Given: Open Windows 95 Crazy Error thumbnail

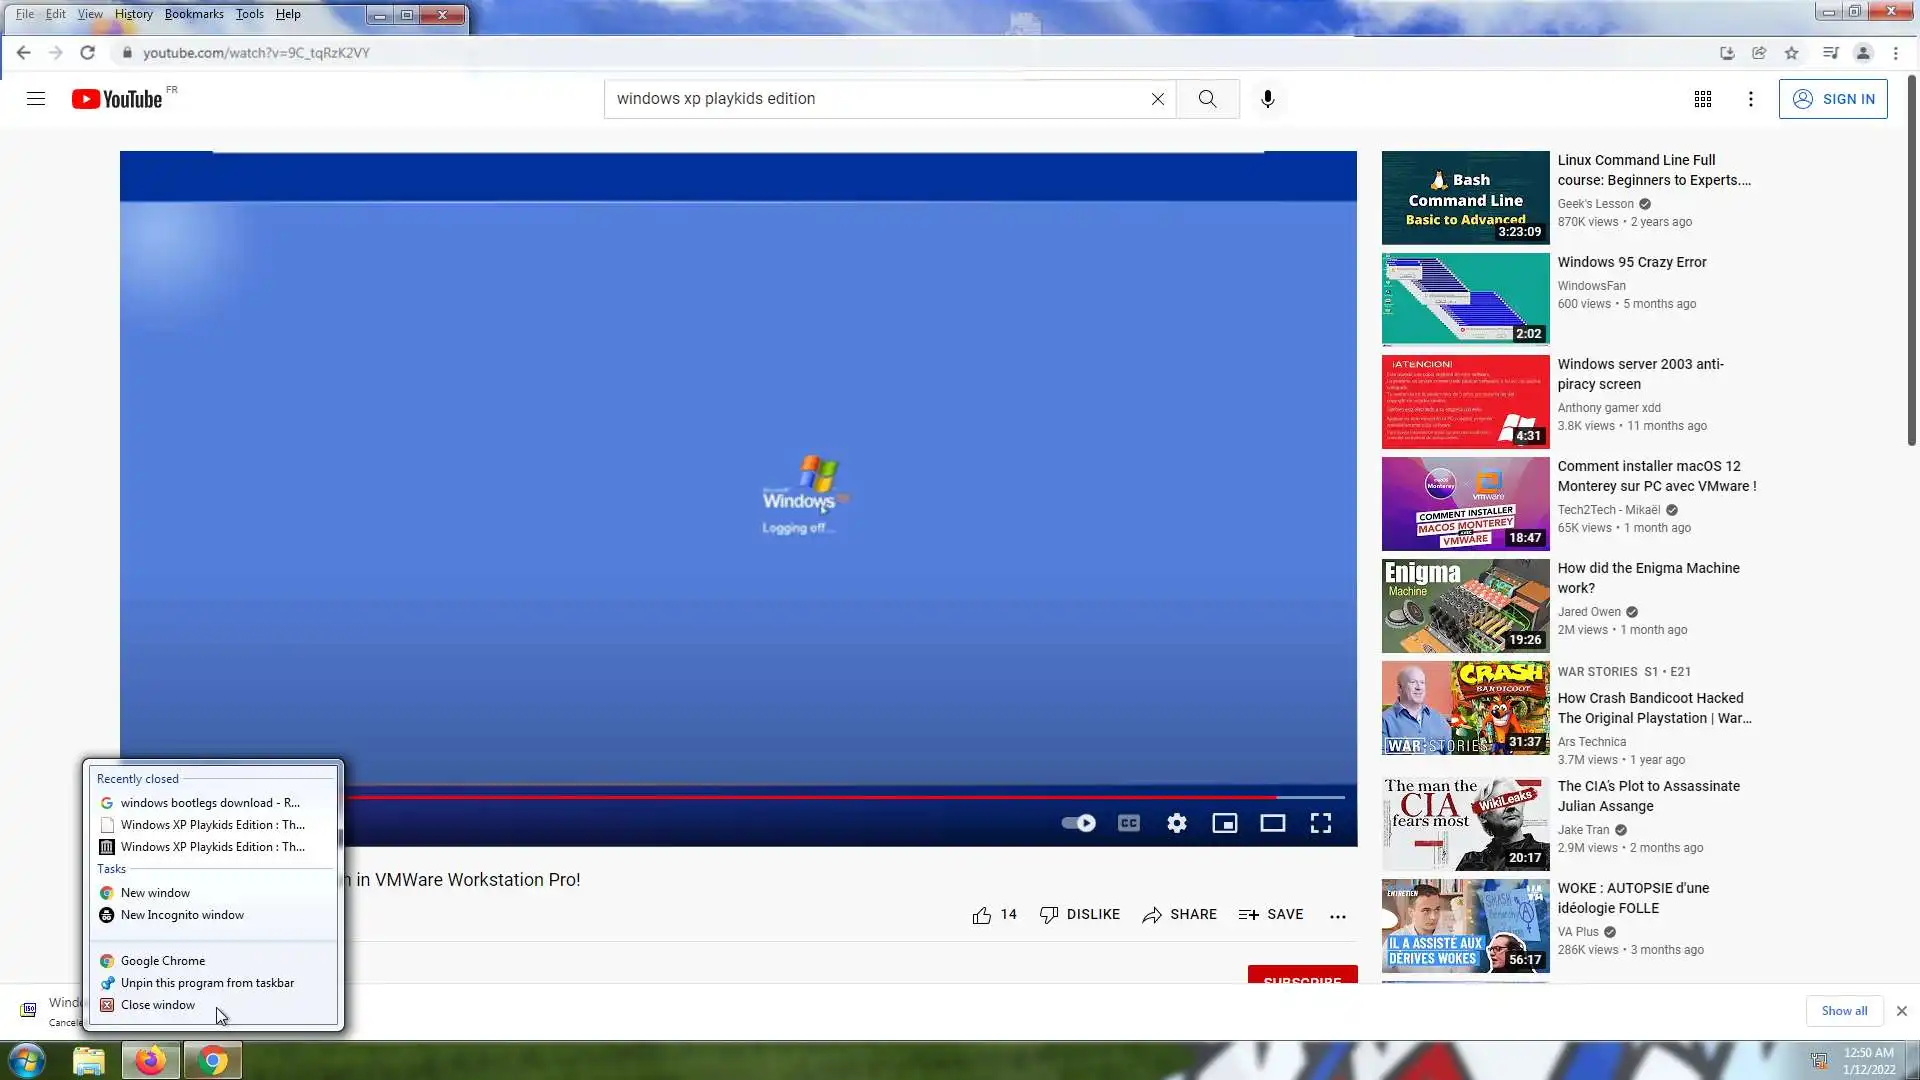Looking at the screenshot, I should pyautogui.click(x=1465, y=299).
